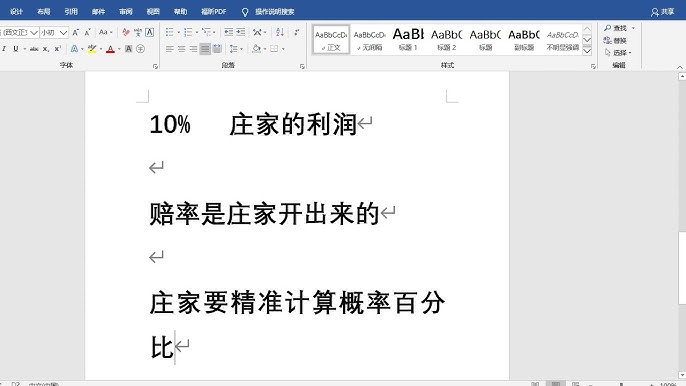This screenshot has height=386, width=686.
Task: Open the 福昕PDF tab
Action: 214,12
